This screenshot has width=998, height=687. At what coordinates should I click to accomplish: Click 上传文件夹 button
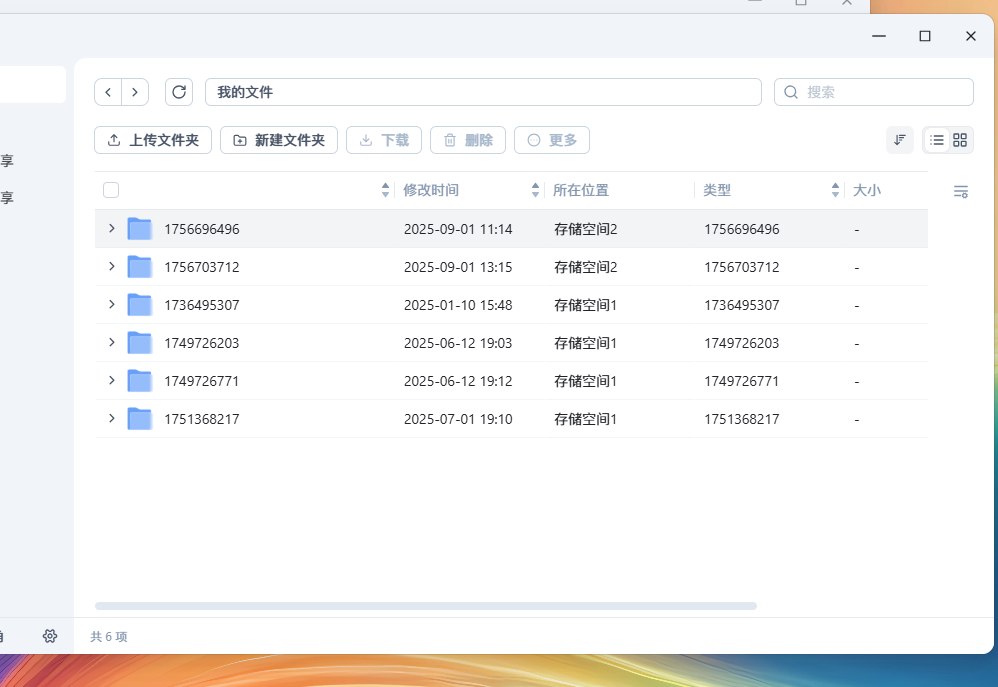coord(153,140)
